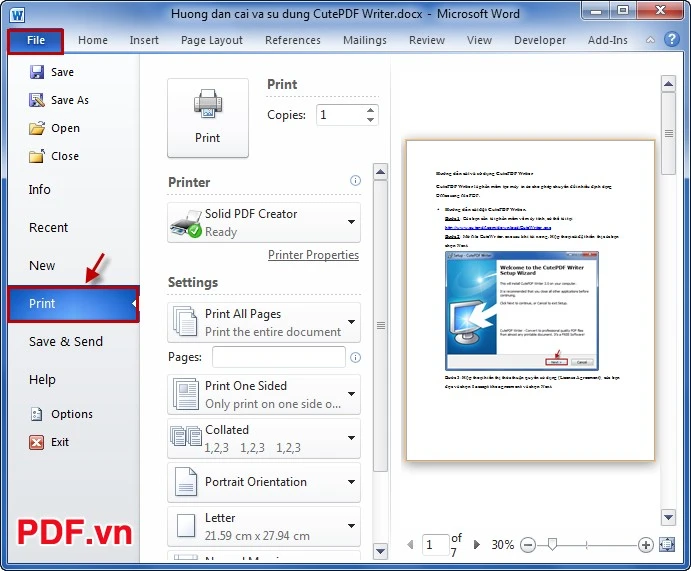This screenshot has width=691, height=571.
Task: Click the Close folder icon
Action: coord(37,156)
